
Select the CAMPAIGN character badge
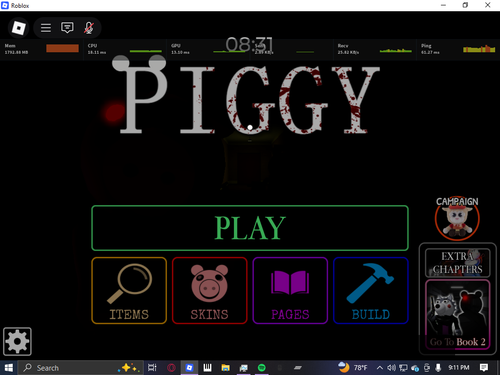[x=457, y=218]
